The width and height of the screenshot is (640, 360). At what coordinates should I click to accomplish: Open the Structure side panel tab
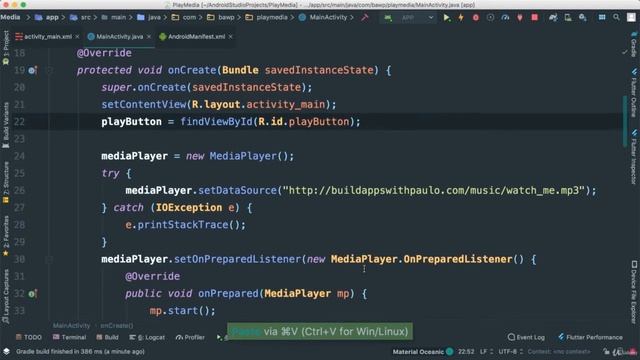(x=6, y=182)
